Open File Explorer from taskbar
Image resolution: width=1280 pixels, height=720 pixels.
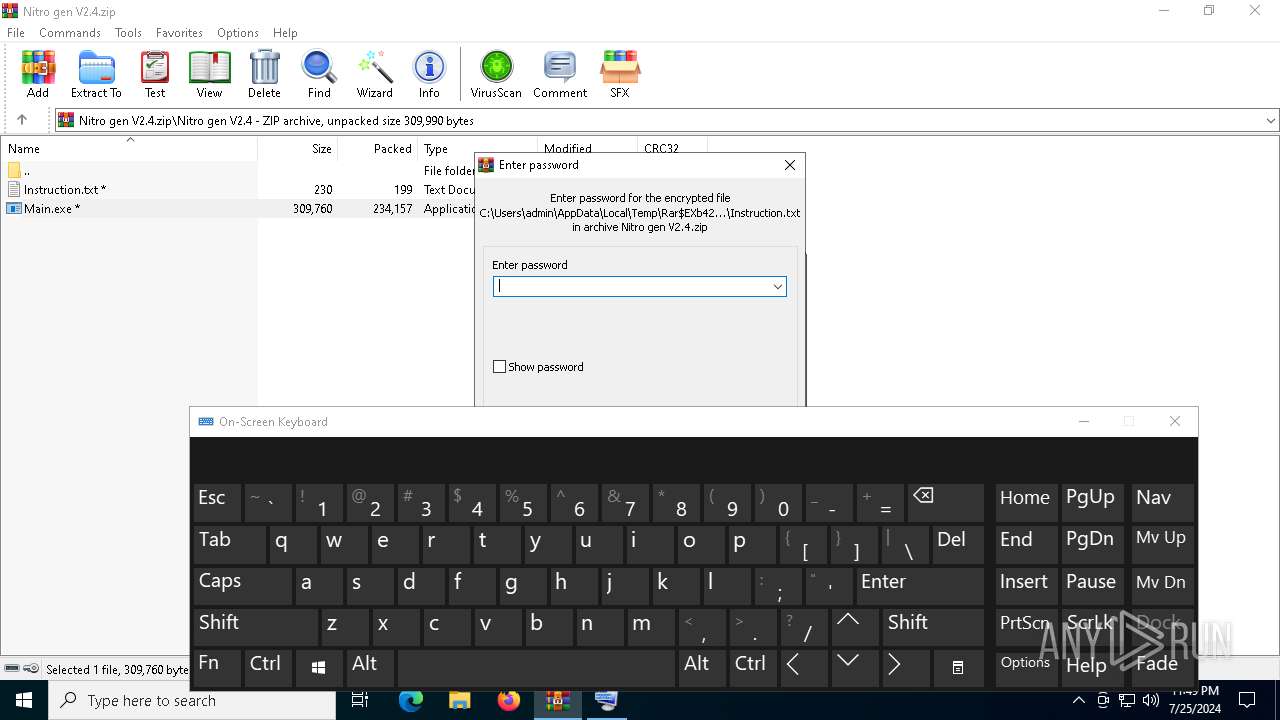(459, 700)
